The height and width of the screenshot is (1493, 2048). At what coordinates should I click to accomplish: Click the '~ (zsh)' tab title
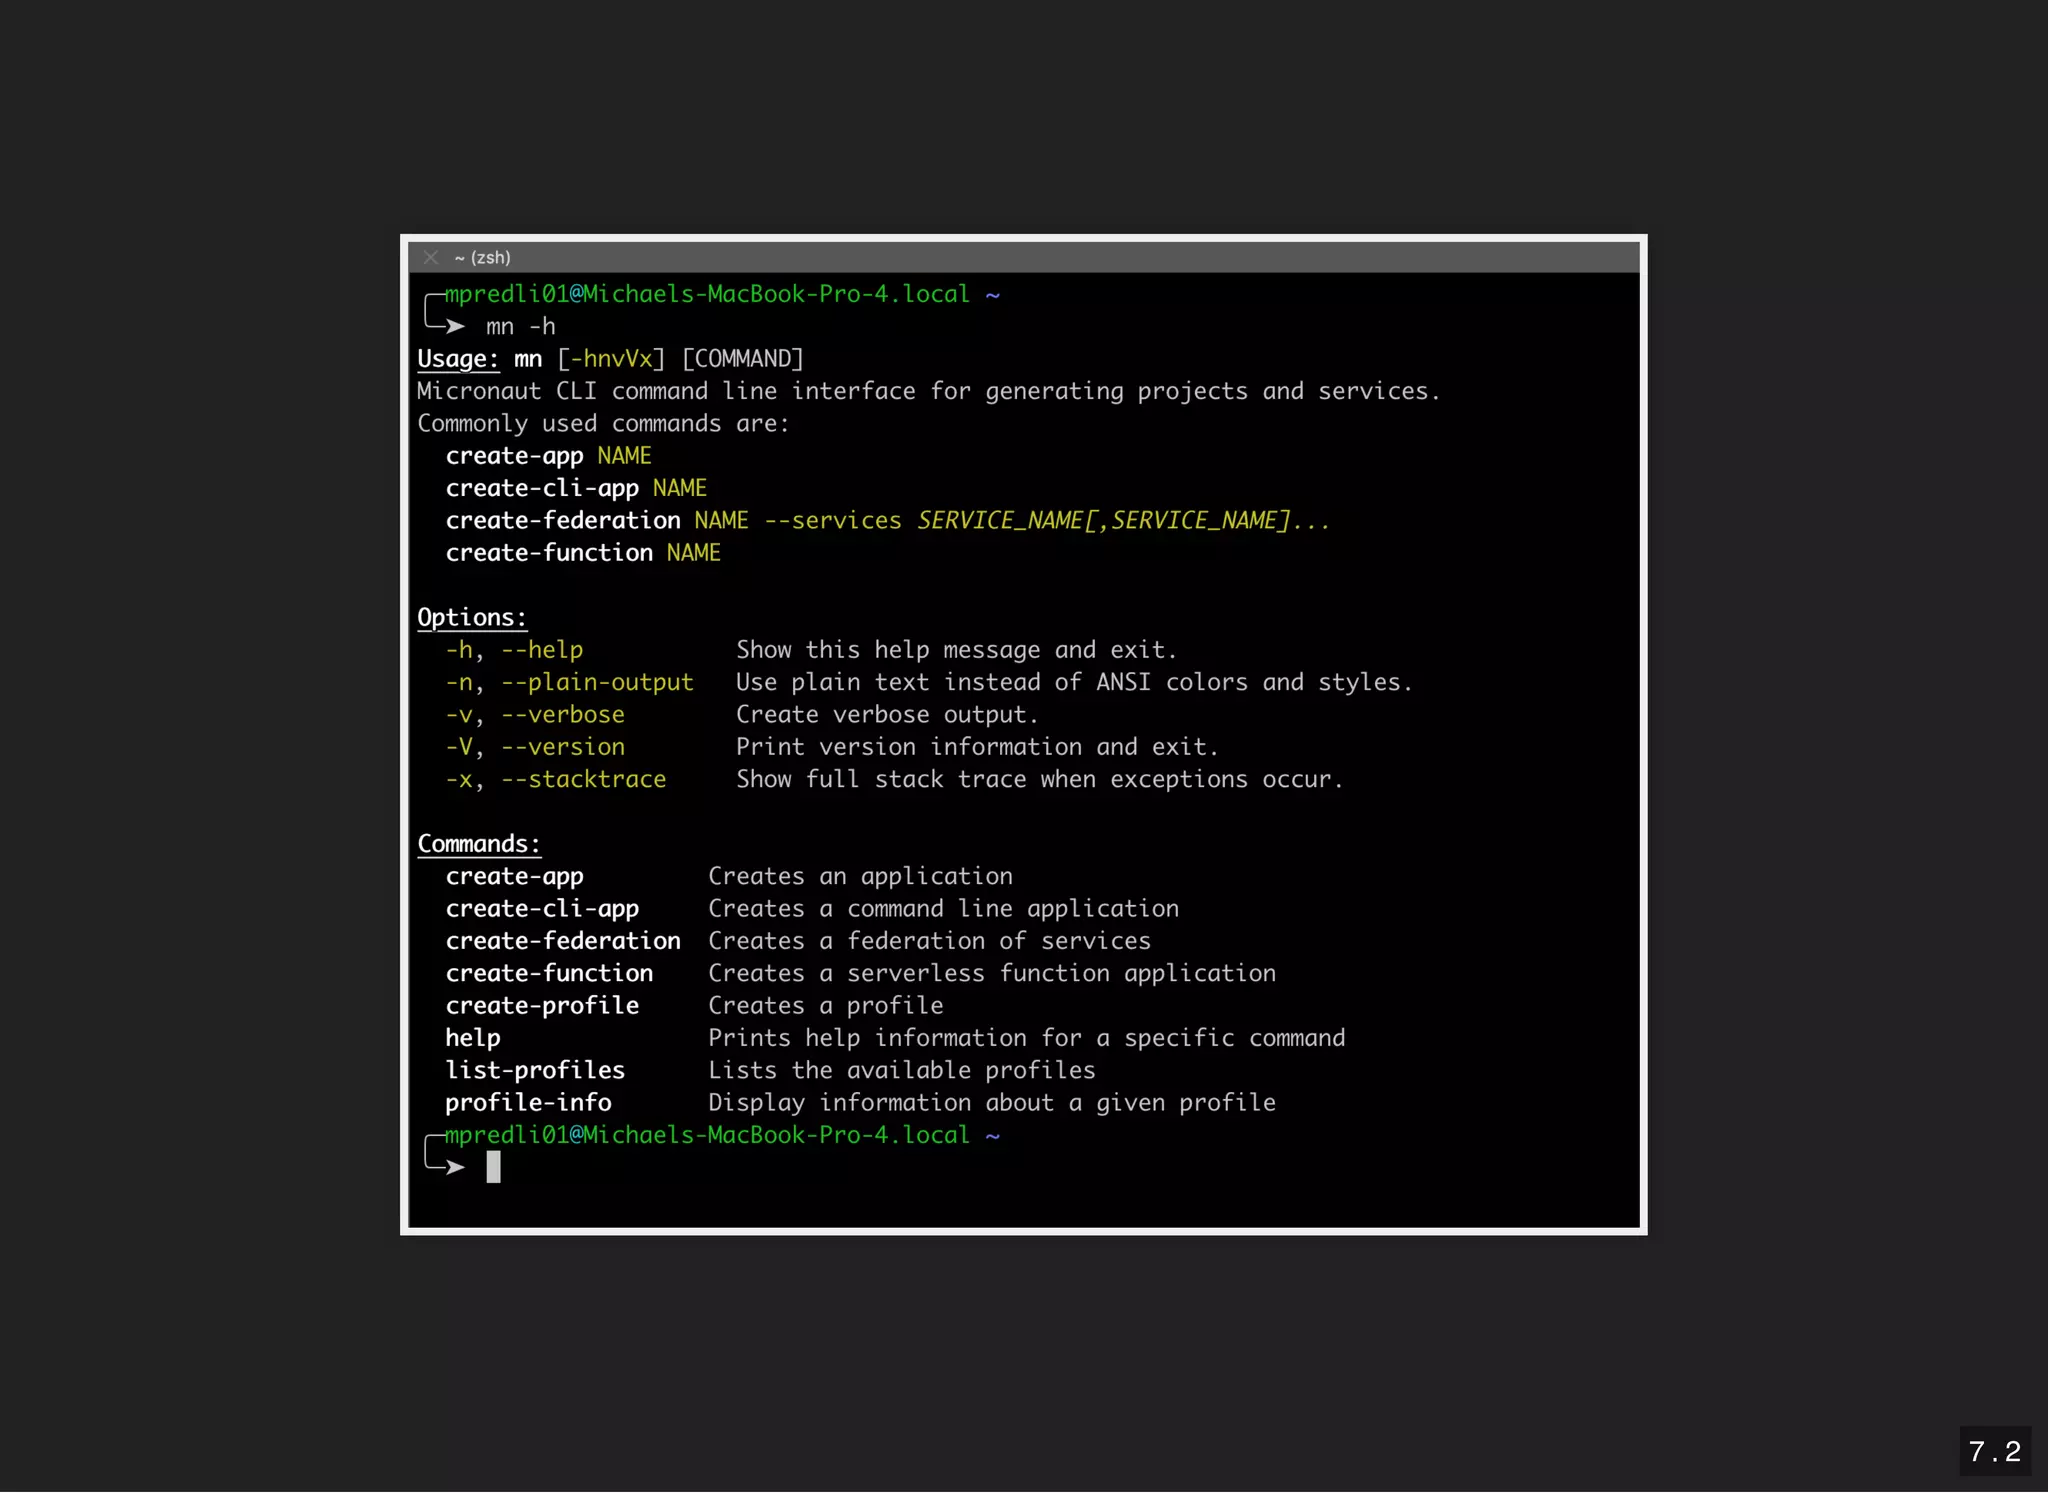tap(482, 258)
